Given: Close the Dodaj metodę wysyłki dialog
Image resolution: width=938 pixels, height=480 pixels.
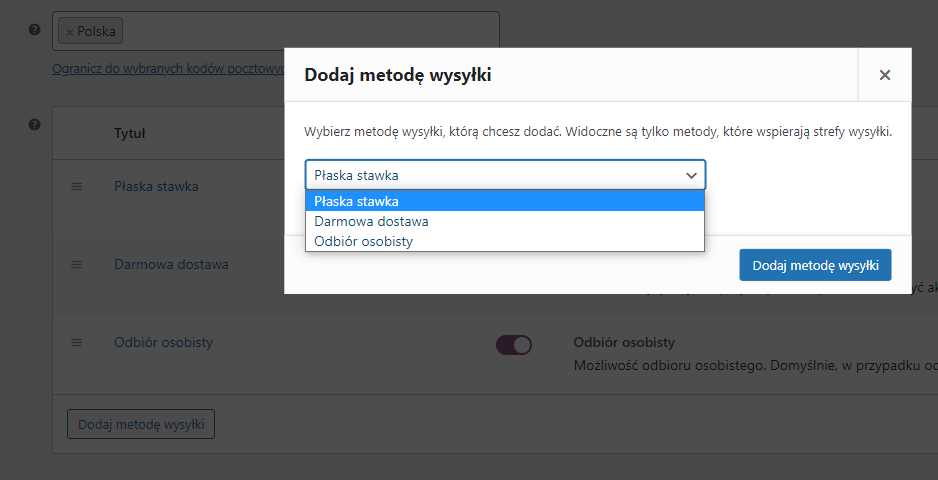Looking at the screenshot, I should pos(885,75).
